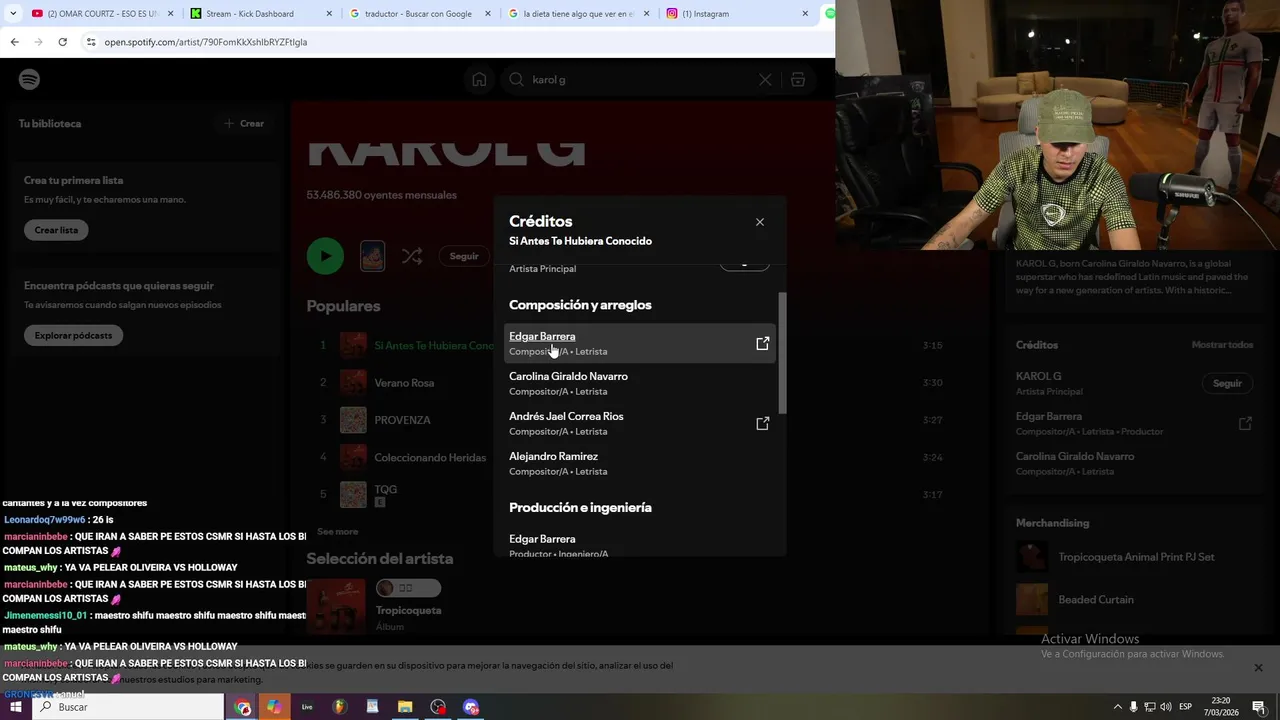1280x720 pixels.
Task: Click See more under popular tracks
Action: coord(337,531)
